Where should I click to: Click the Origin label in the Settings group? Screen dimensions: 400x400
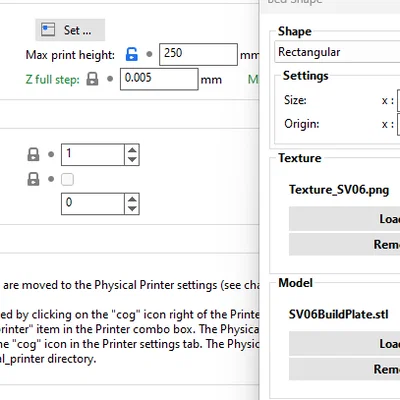(x=302, y=124)
